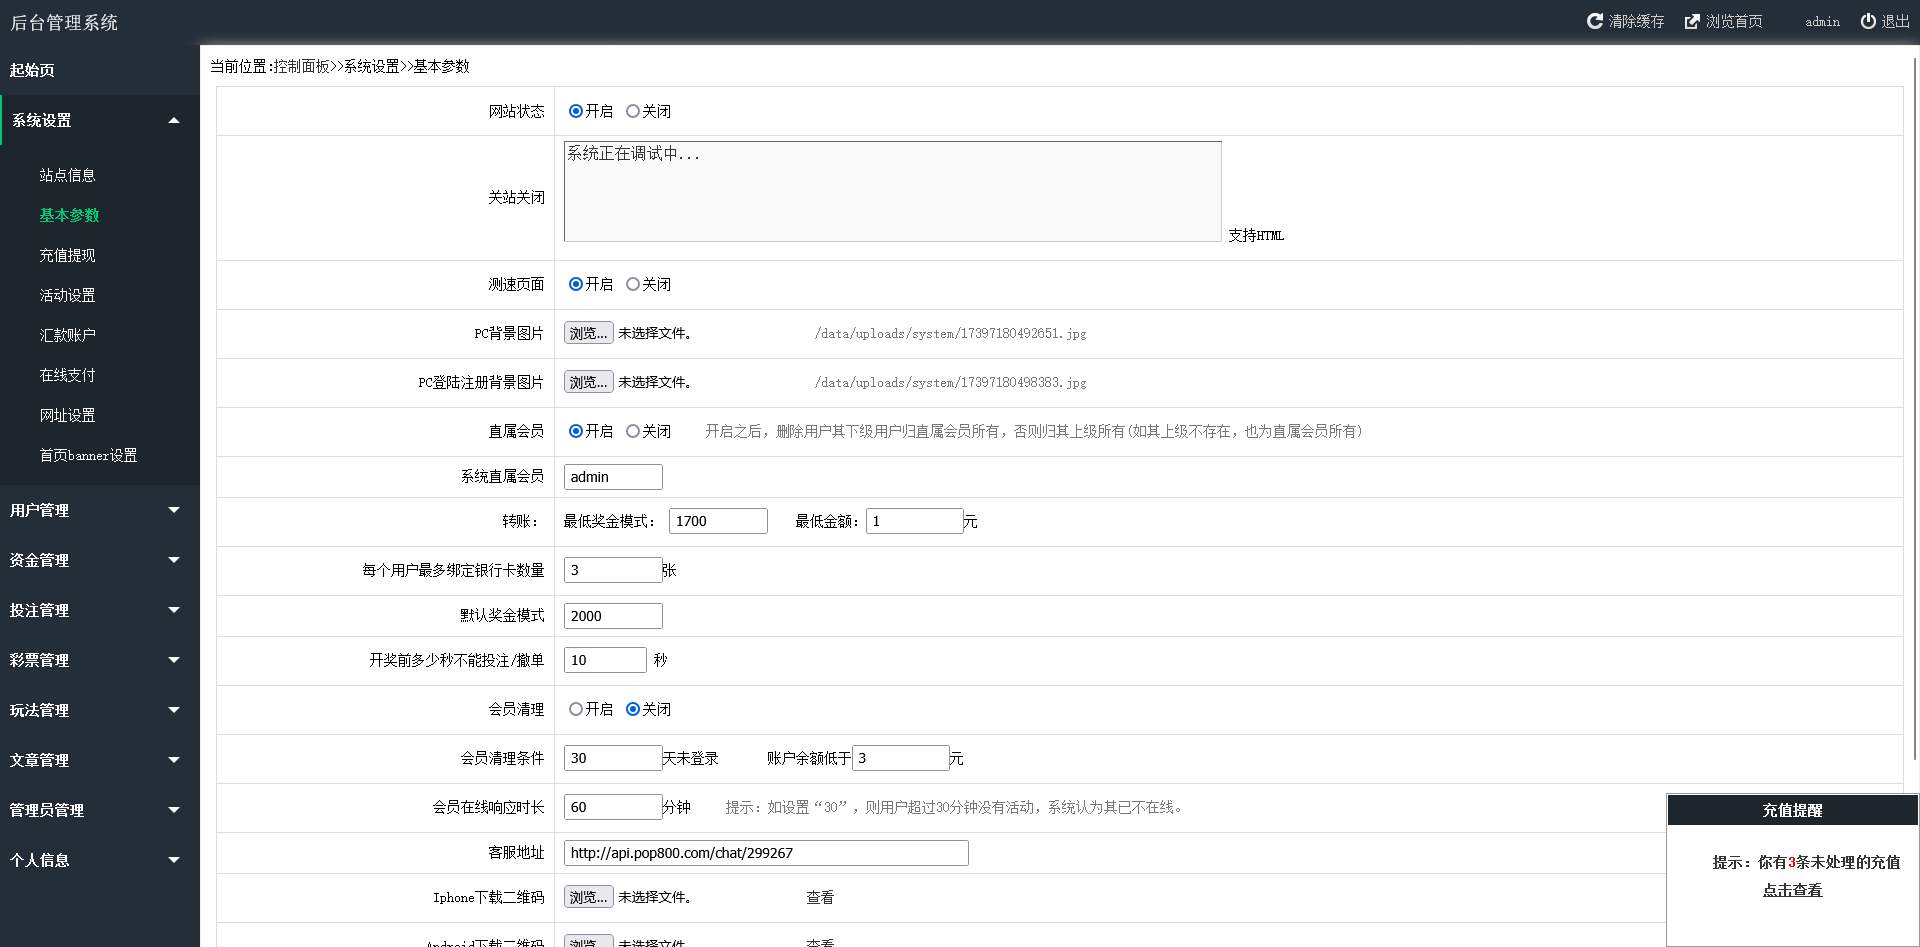
Task: Focus the 默认奖金模式 input box
Action: 613,616
